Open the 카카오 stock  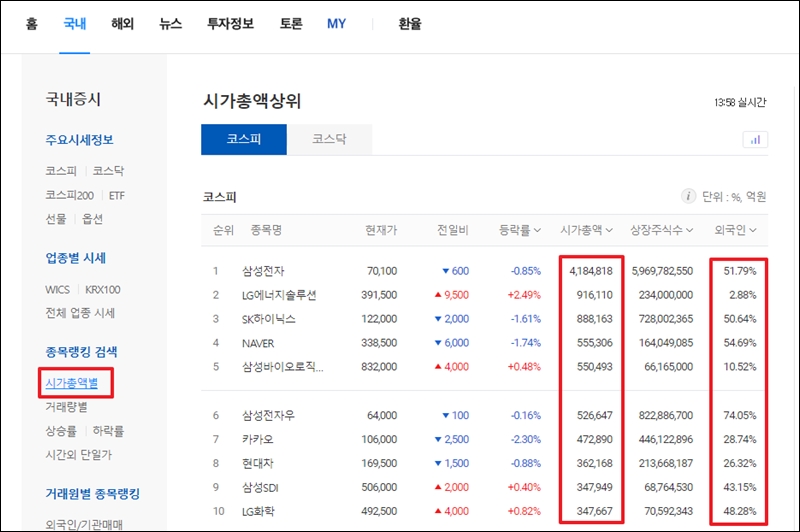(x=258, y=439)
